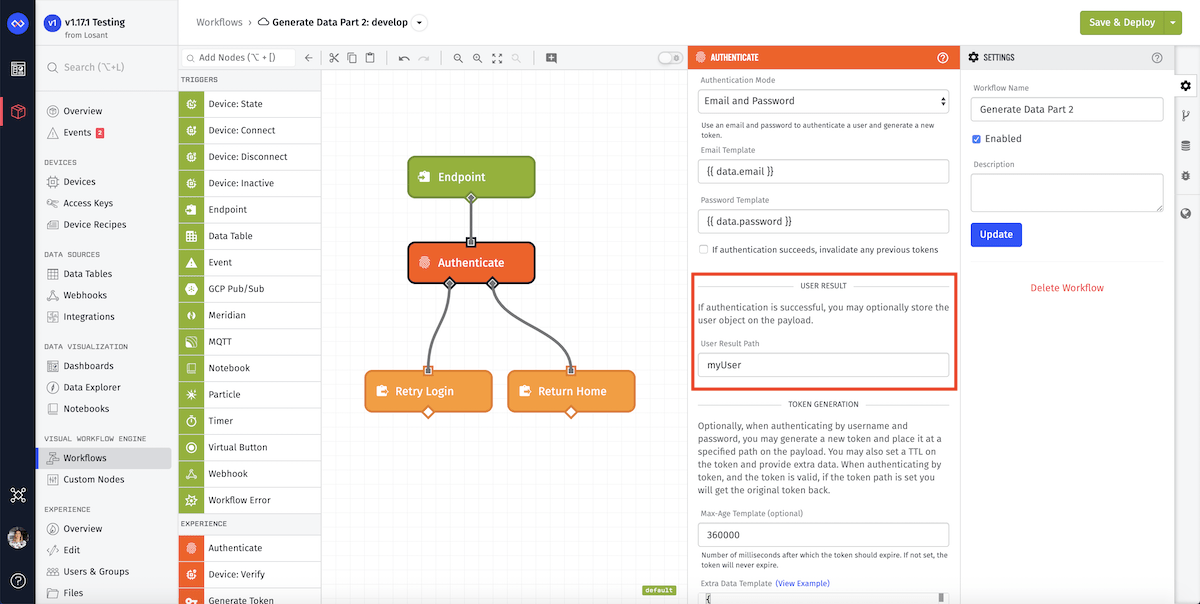This screenshot has height=604, width=1200.
Task: Click the sidebar Search field
Action: pyautogui.click(x=105, y=67)
